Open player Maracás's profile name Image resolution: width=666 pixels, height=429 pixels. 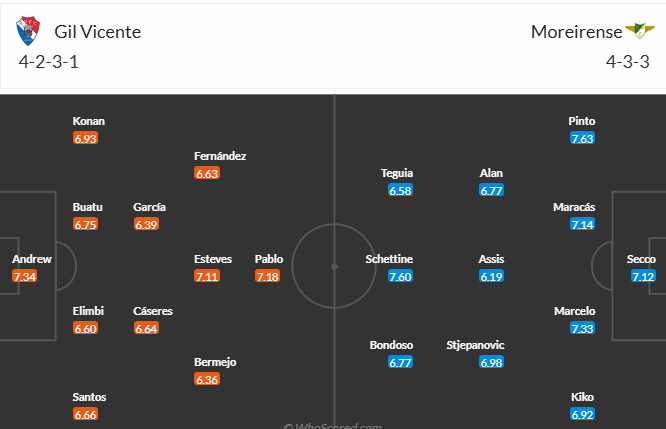pyautogui.click(x=574, y=207)
